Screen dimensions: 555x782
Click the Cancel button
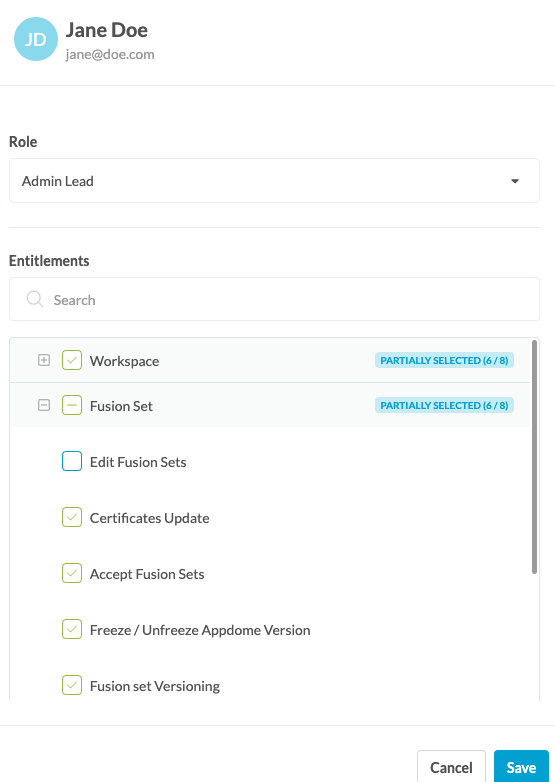pos(451,767)
